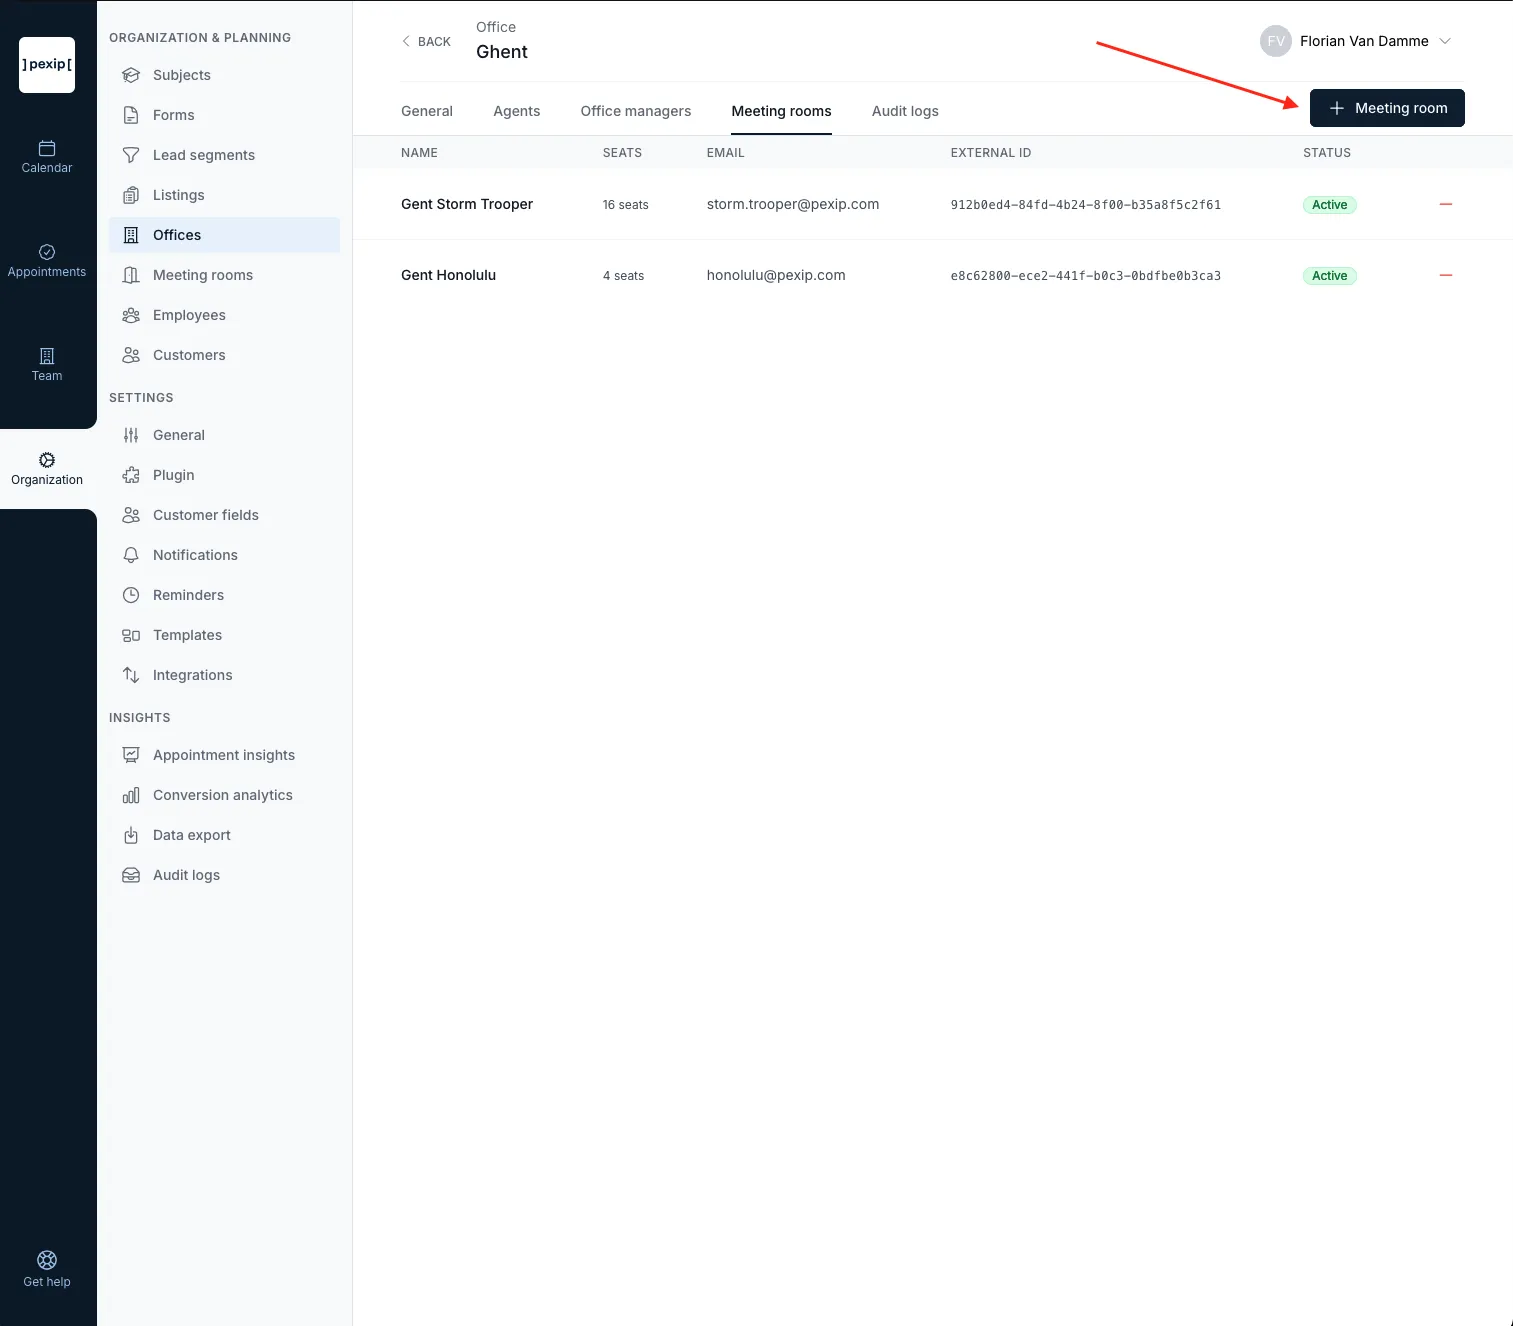Add a new Meeting room

tap(1387, 108)
